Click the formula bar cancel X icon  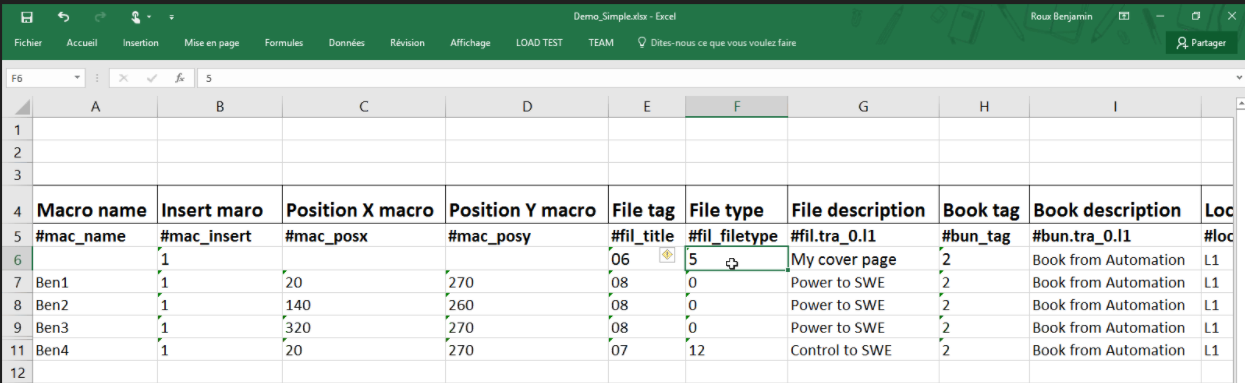point(124,77)
